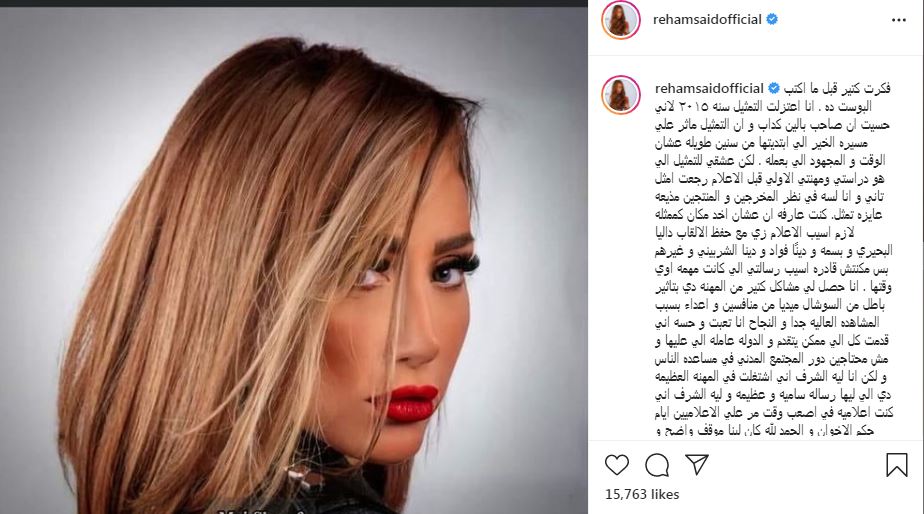Open rehamsaidofficial link in the caption
Viewport: 924px width, 514px height.
pyautogui.click(x=710, y=88)
